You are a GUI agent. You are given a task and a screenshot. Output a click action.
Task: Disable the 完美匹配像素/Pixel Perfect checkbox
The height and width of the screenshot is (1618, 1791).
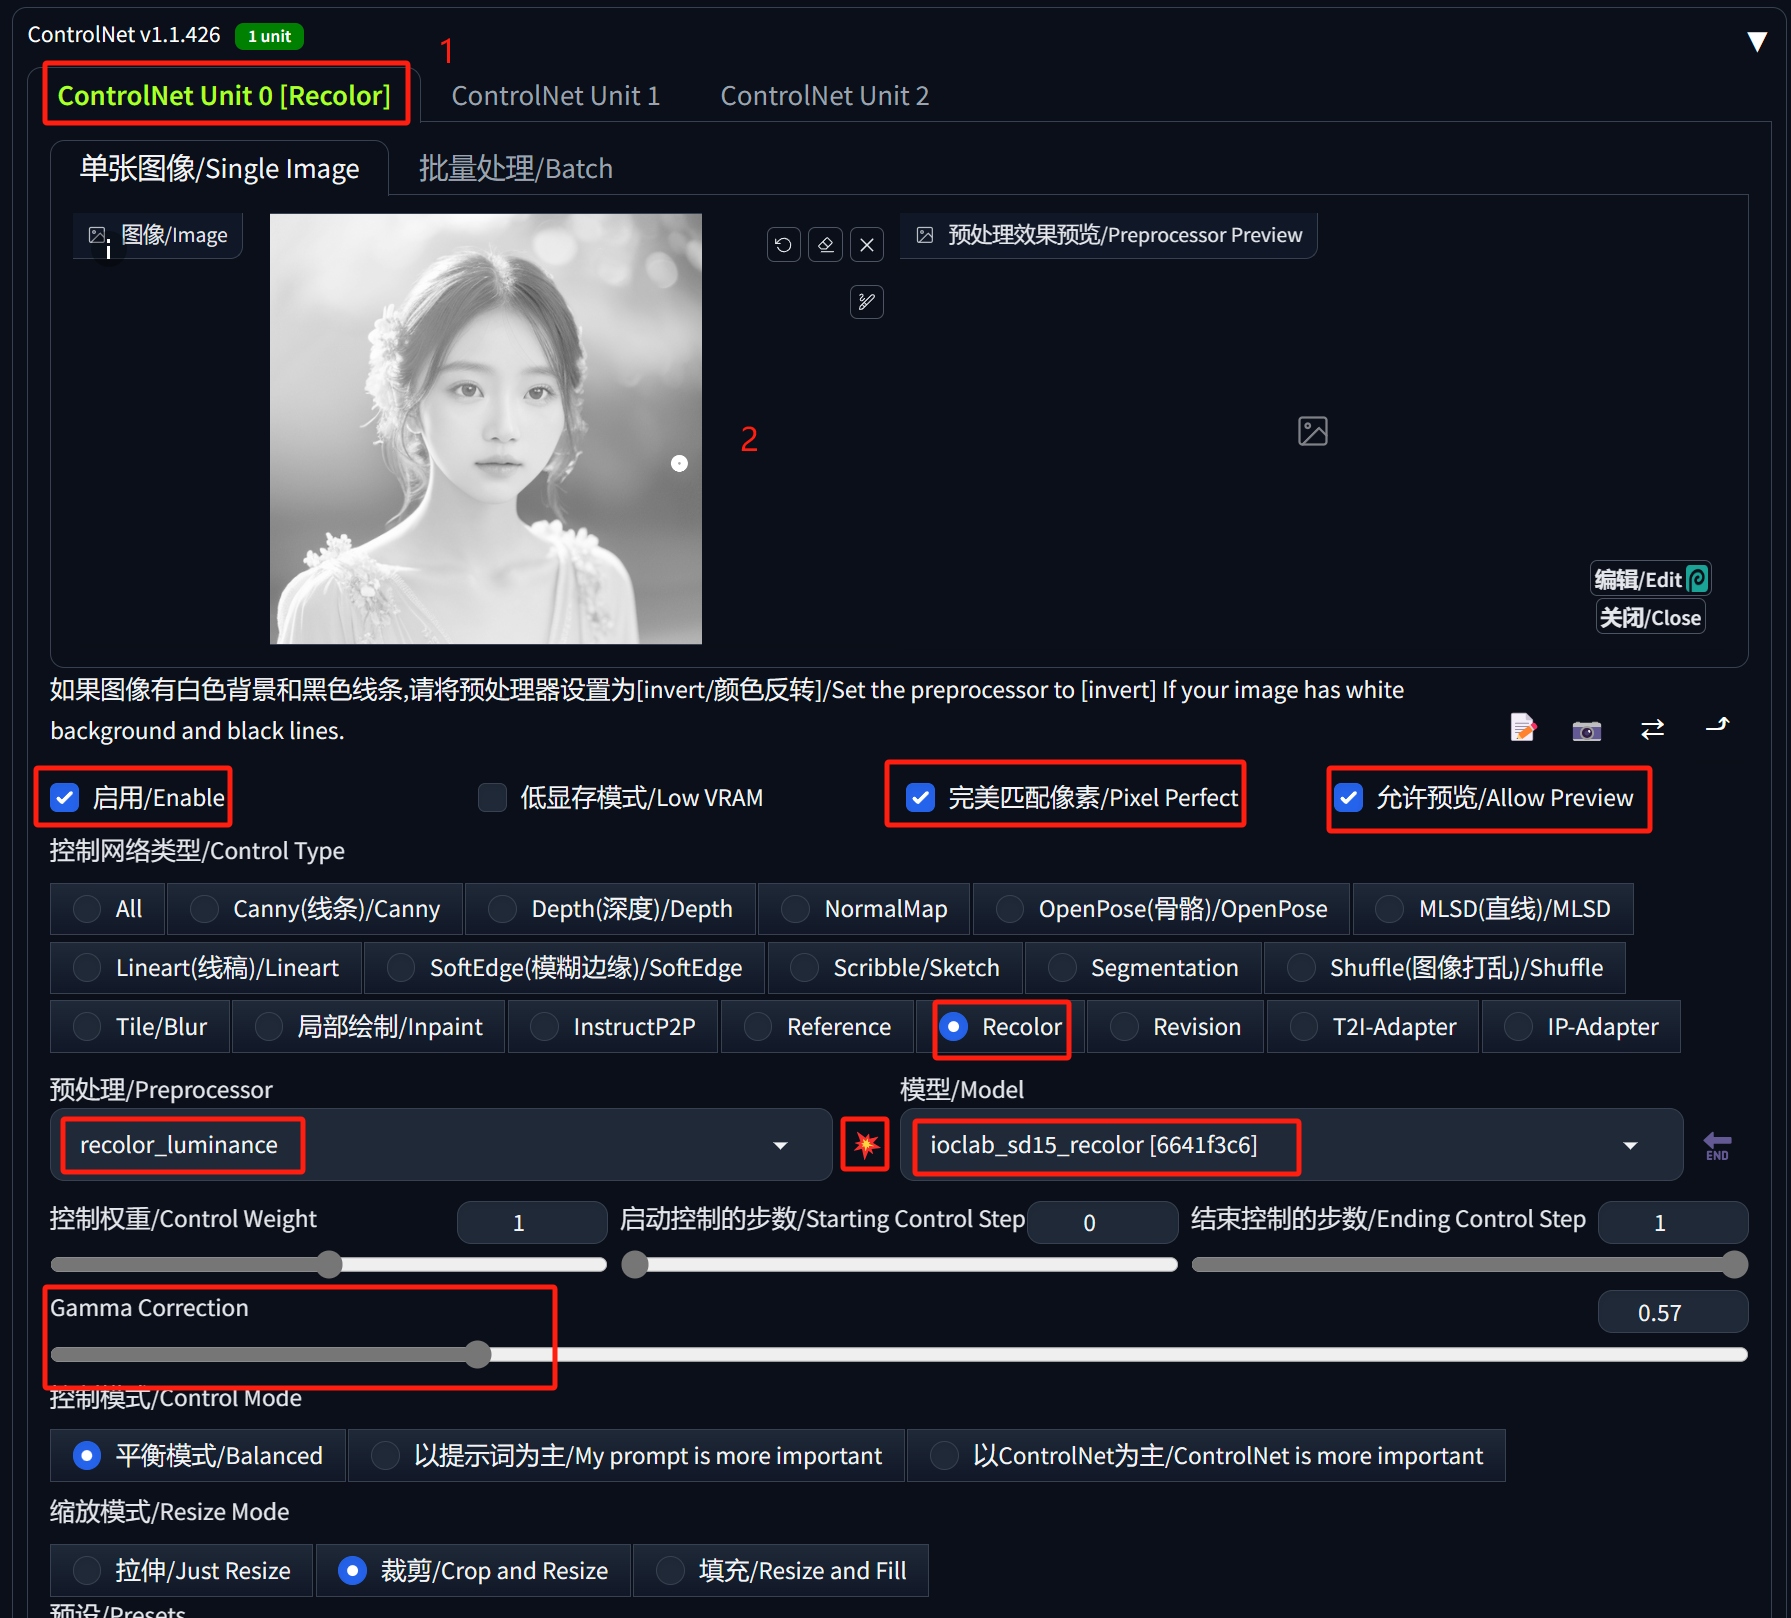(919, 797)
